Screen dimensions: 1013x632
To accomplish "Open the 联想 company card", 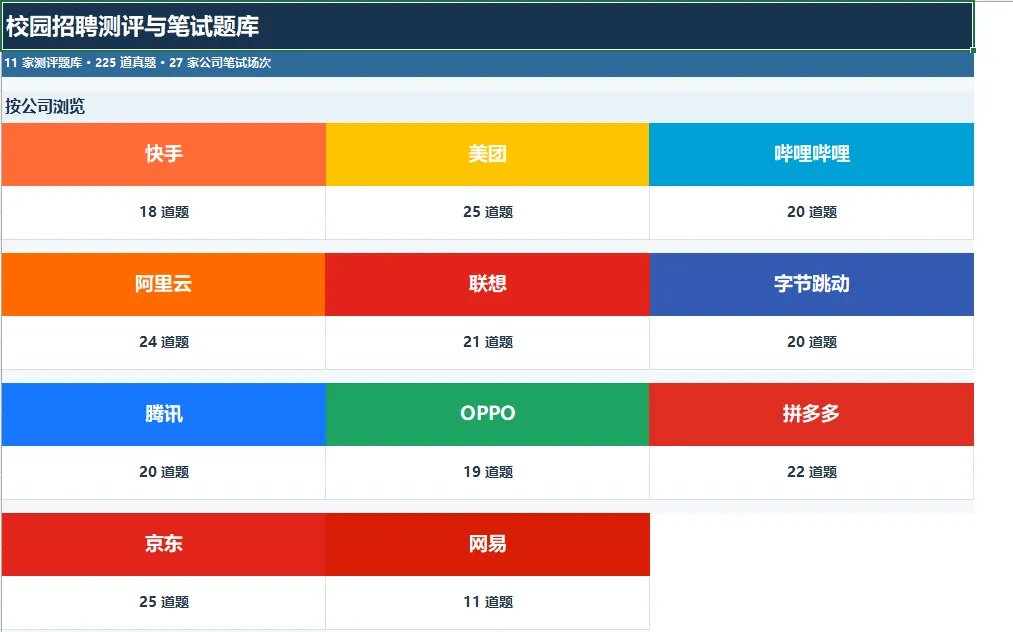I will point(487,284).
